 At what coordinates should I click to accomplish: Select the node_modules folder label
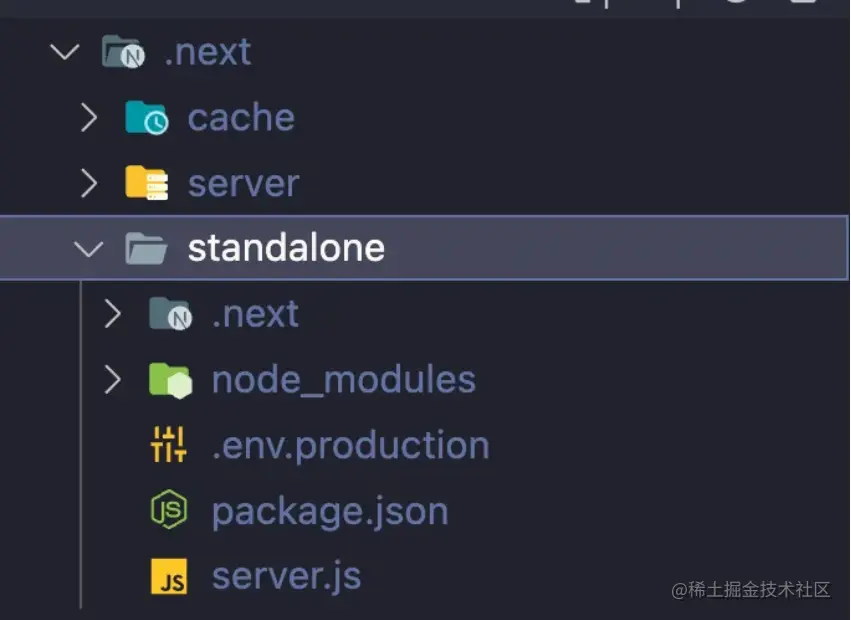point(344,379)
